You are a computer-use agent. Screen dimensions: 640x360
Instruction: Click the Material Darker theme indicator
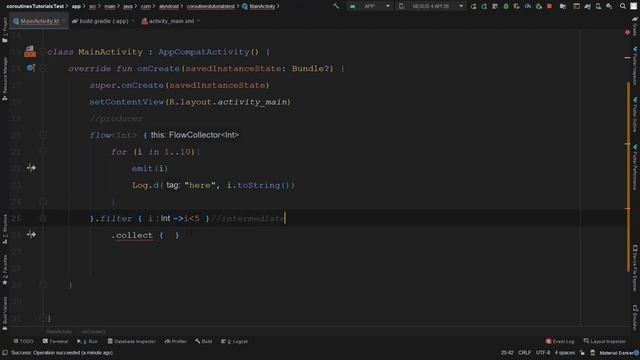(616, 353)
